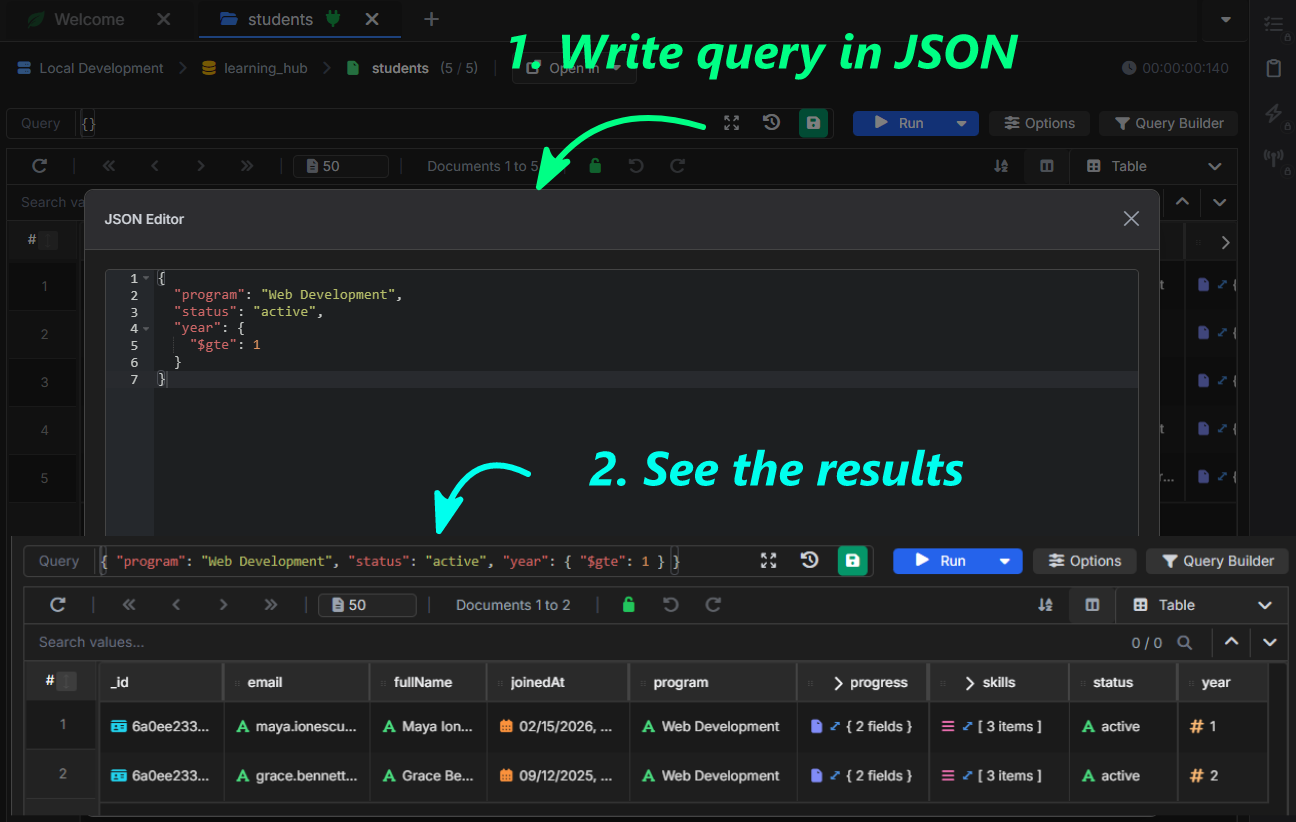The width and height of the screenshot is (1296, 822).
Task: Click the undo icon in the Documents 1 to 2 toolbar
Action: 671,605
